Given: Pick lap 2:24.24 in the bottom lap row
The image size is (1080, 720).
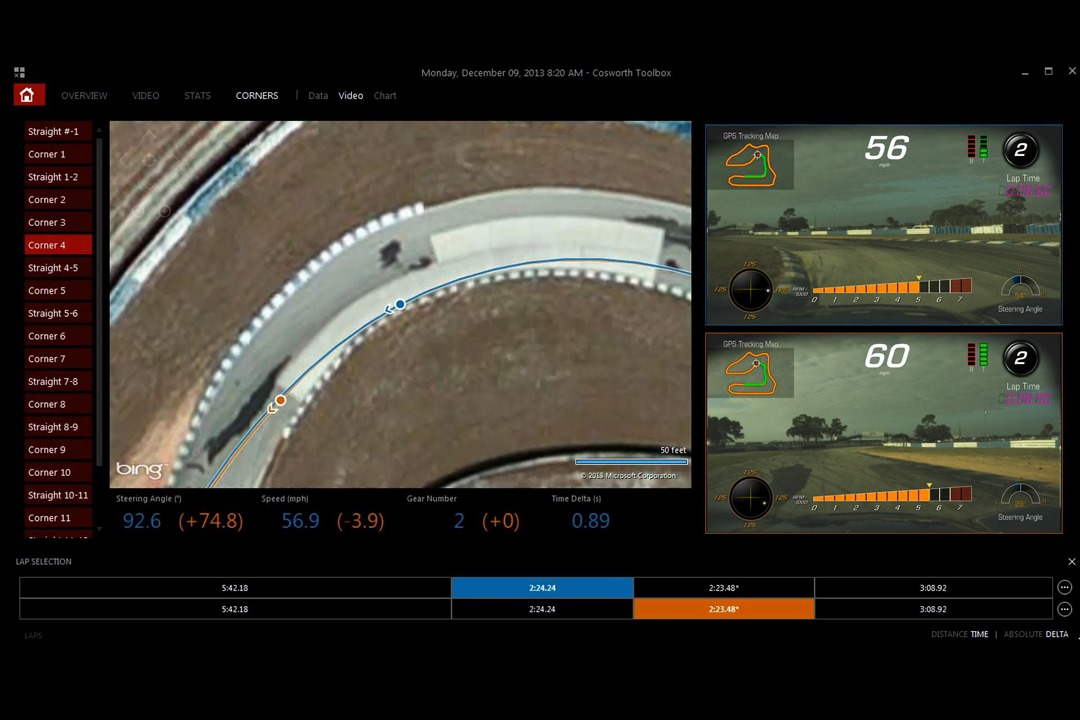Looking at the screenshot, I should [542, 609].
